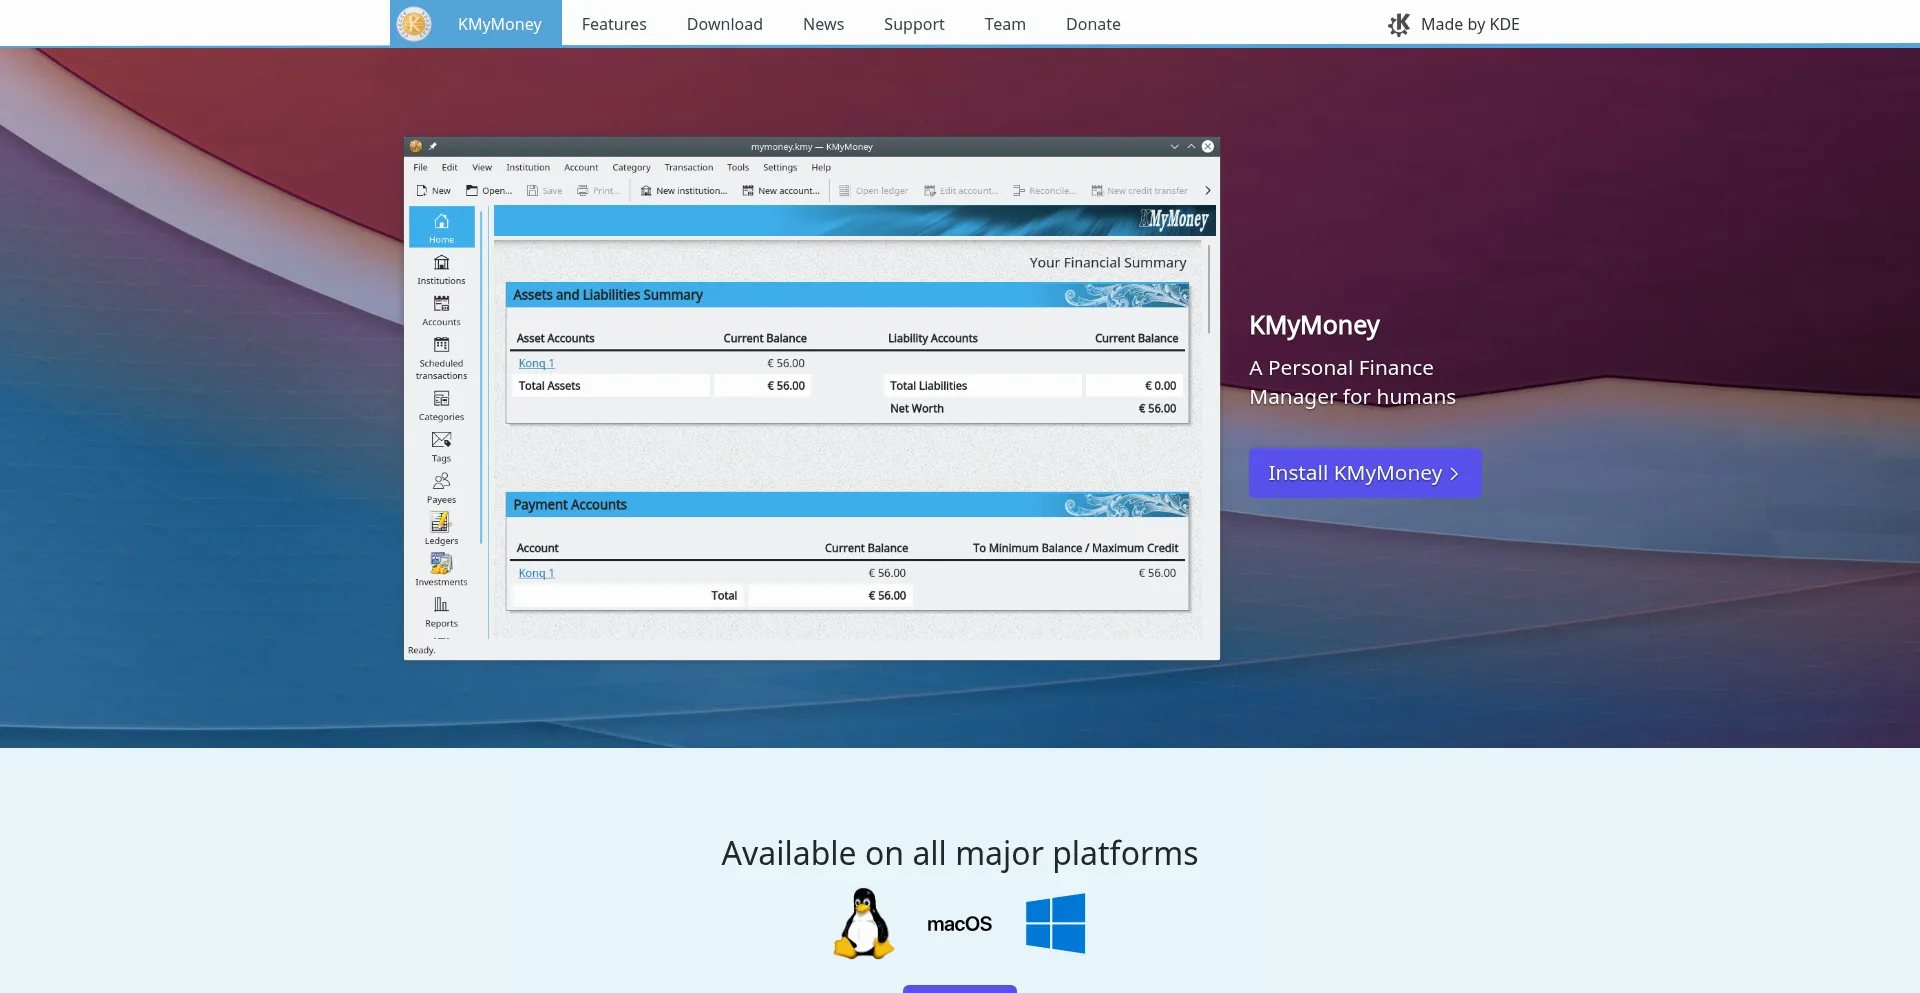Open Kong 1 link under Payment Accounts
The width and height of the screenshot is (1920, 993).
click(536, 573)
